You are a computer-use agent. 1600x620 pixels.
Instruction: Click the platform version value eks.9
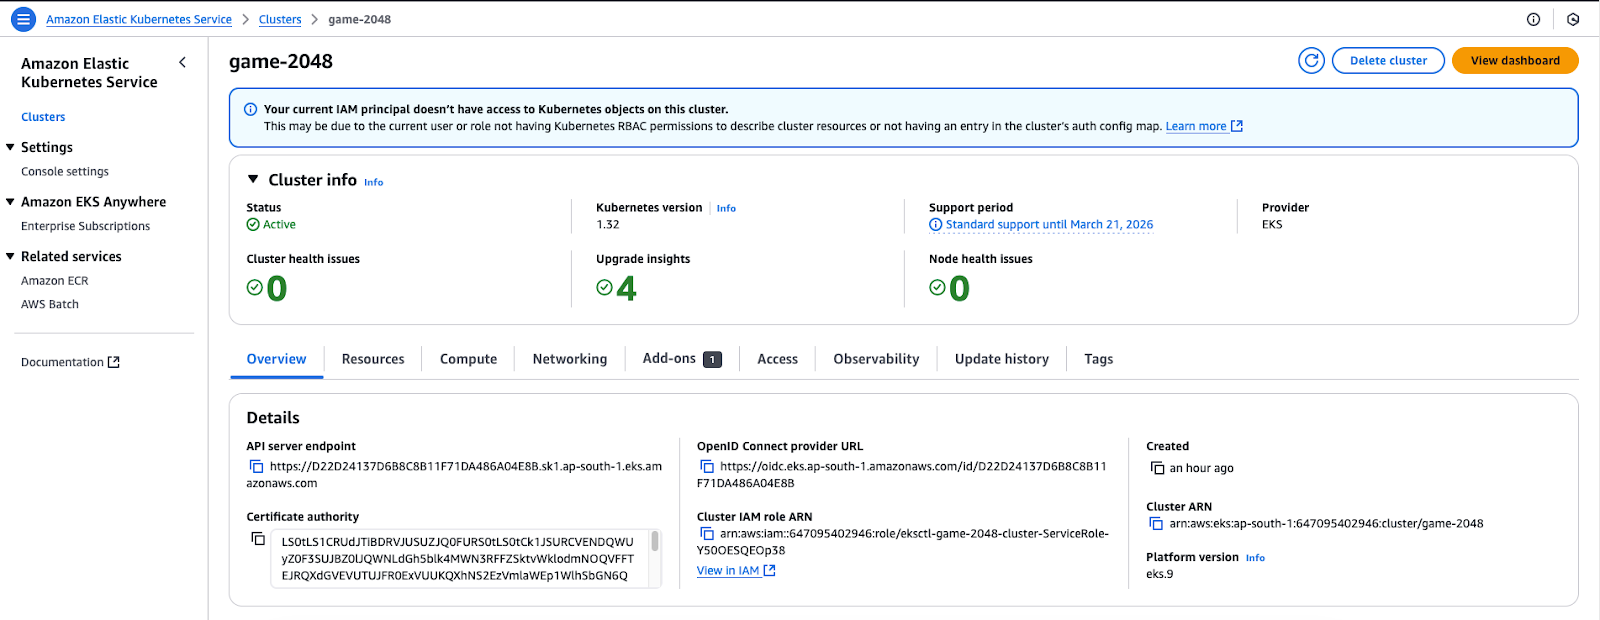(1160, 574)
